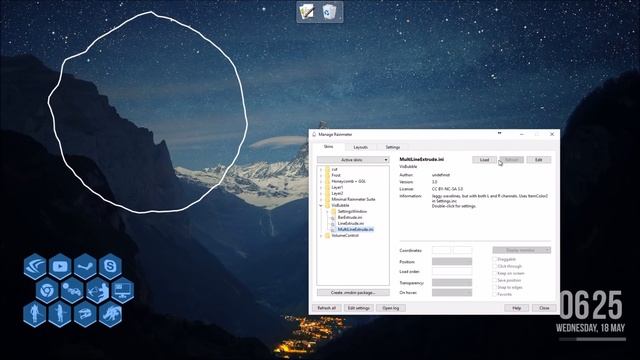Toggle the Draggable checkbox
The image size is (640, 360).
(495, 259)
